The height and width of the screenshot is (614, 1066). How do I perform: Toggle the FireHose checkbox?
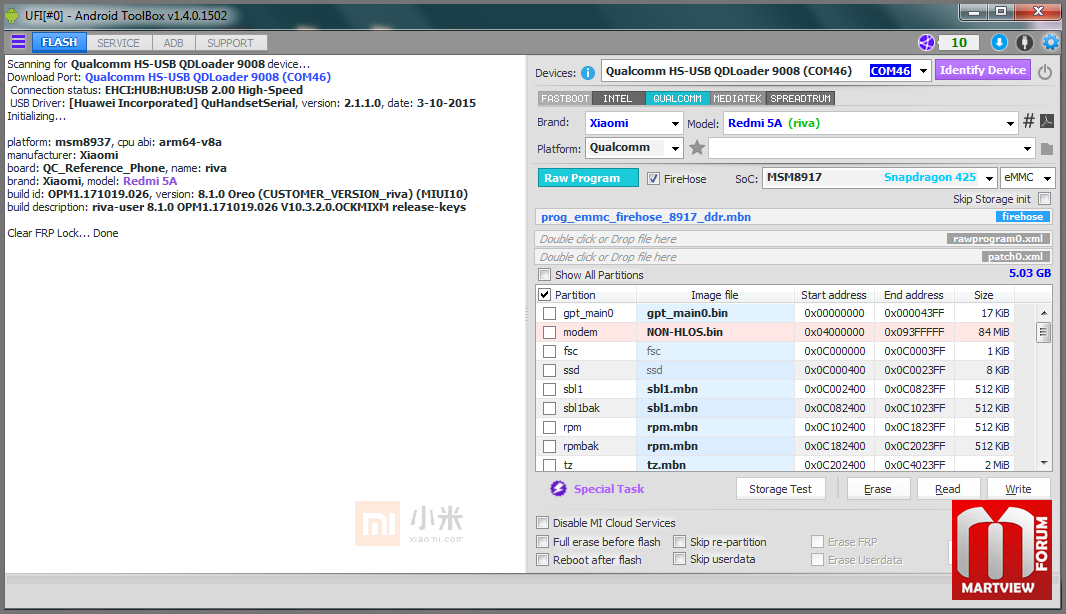coord(653,179)
